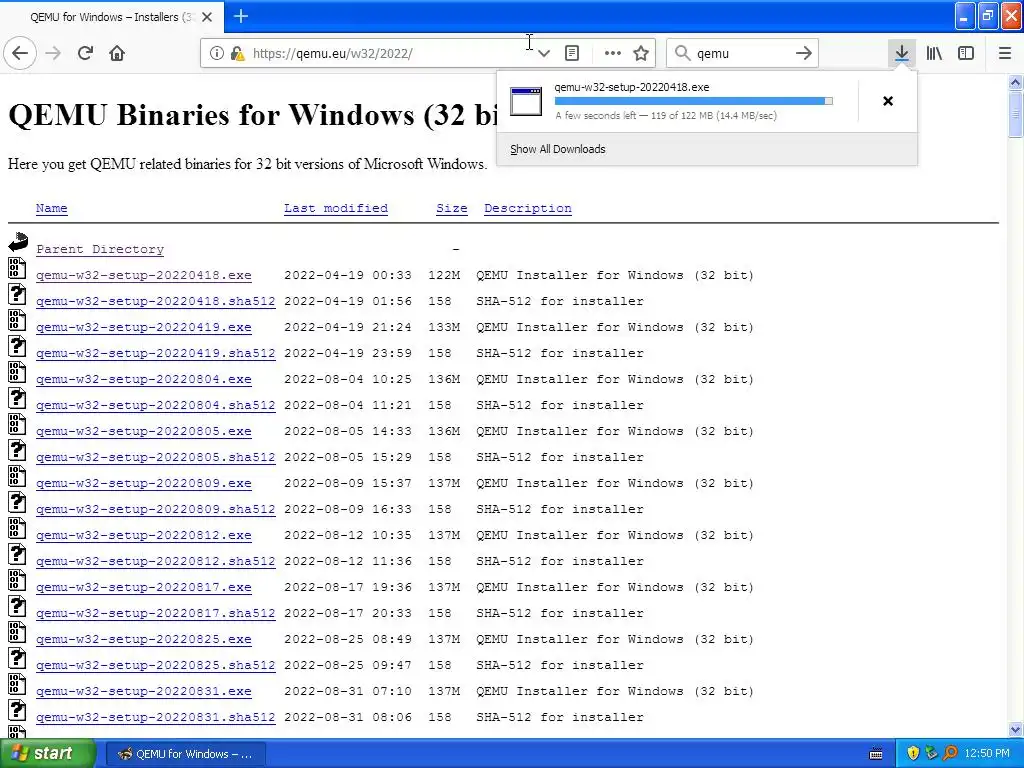
Task: Click unknown file icon for 20220418.sha512
Action: click(17, 294)
